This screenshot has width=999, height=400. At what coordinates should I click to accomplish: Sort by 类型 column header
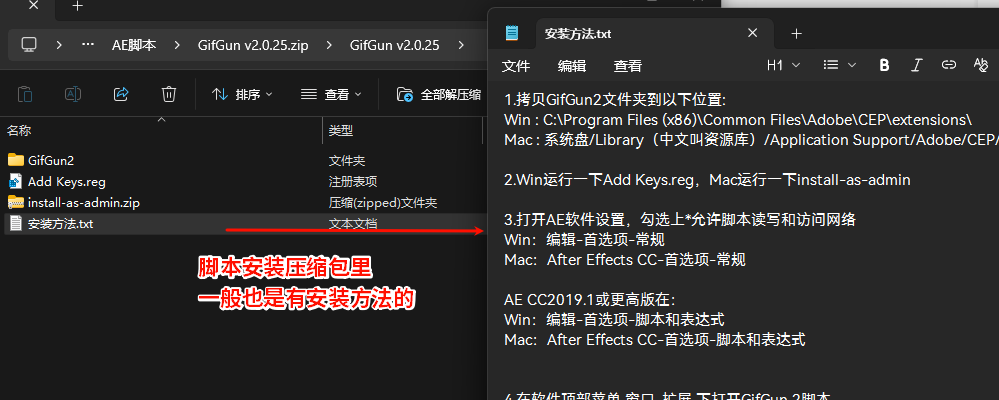click(341, 131)
